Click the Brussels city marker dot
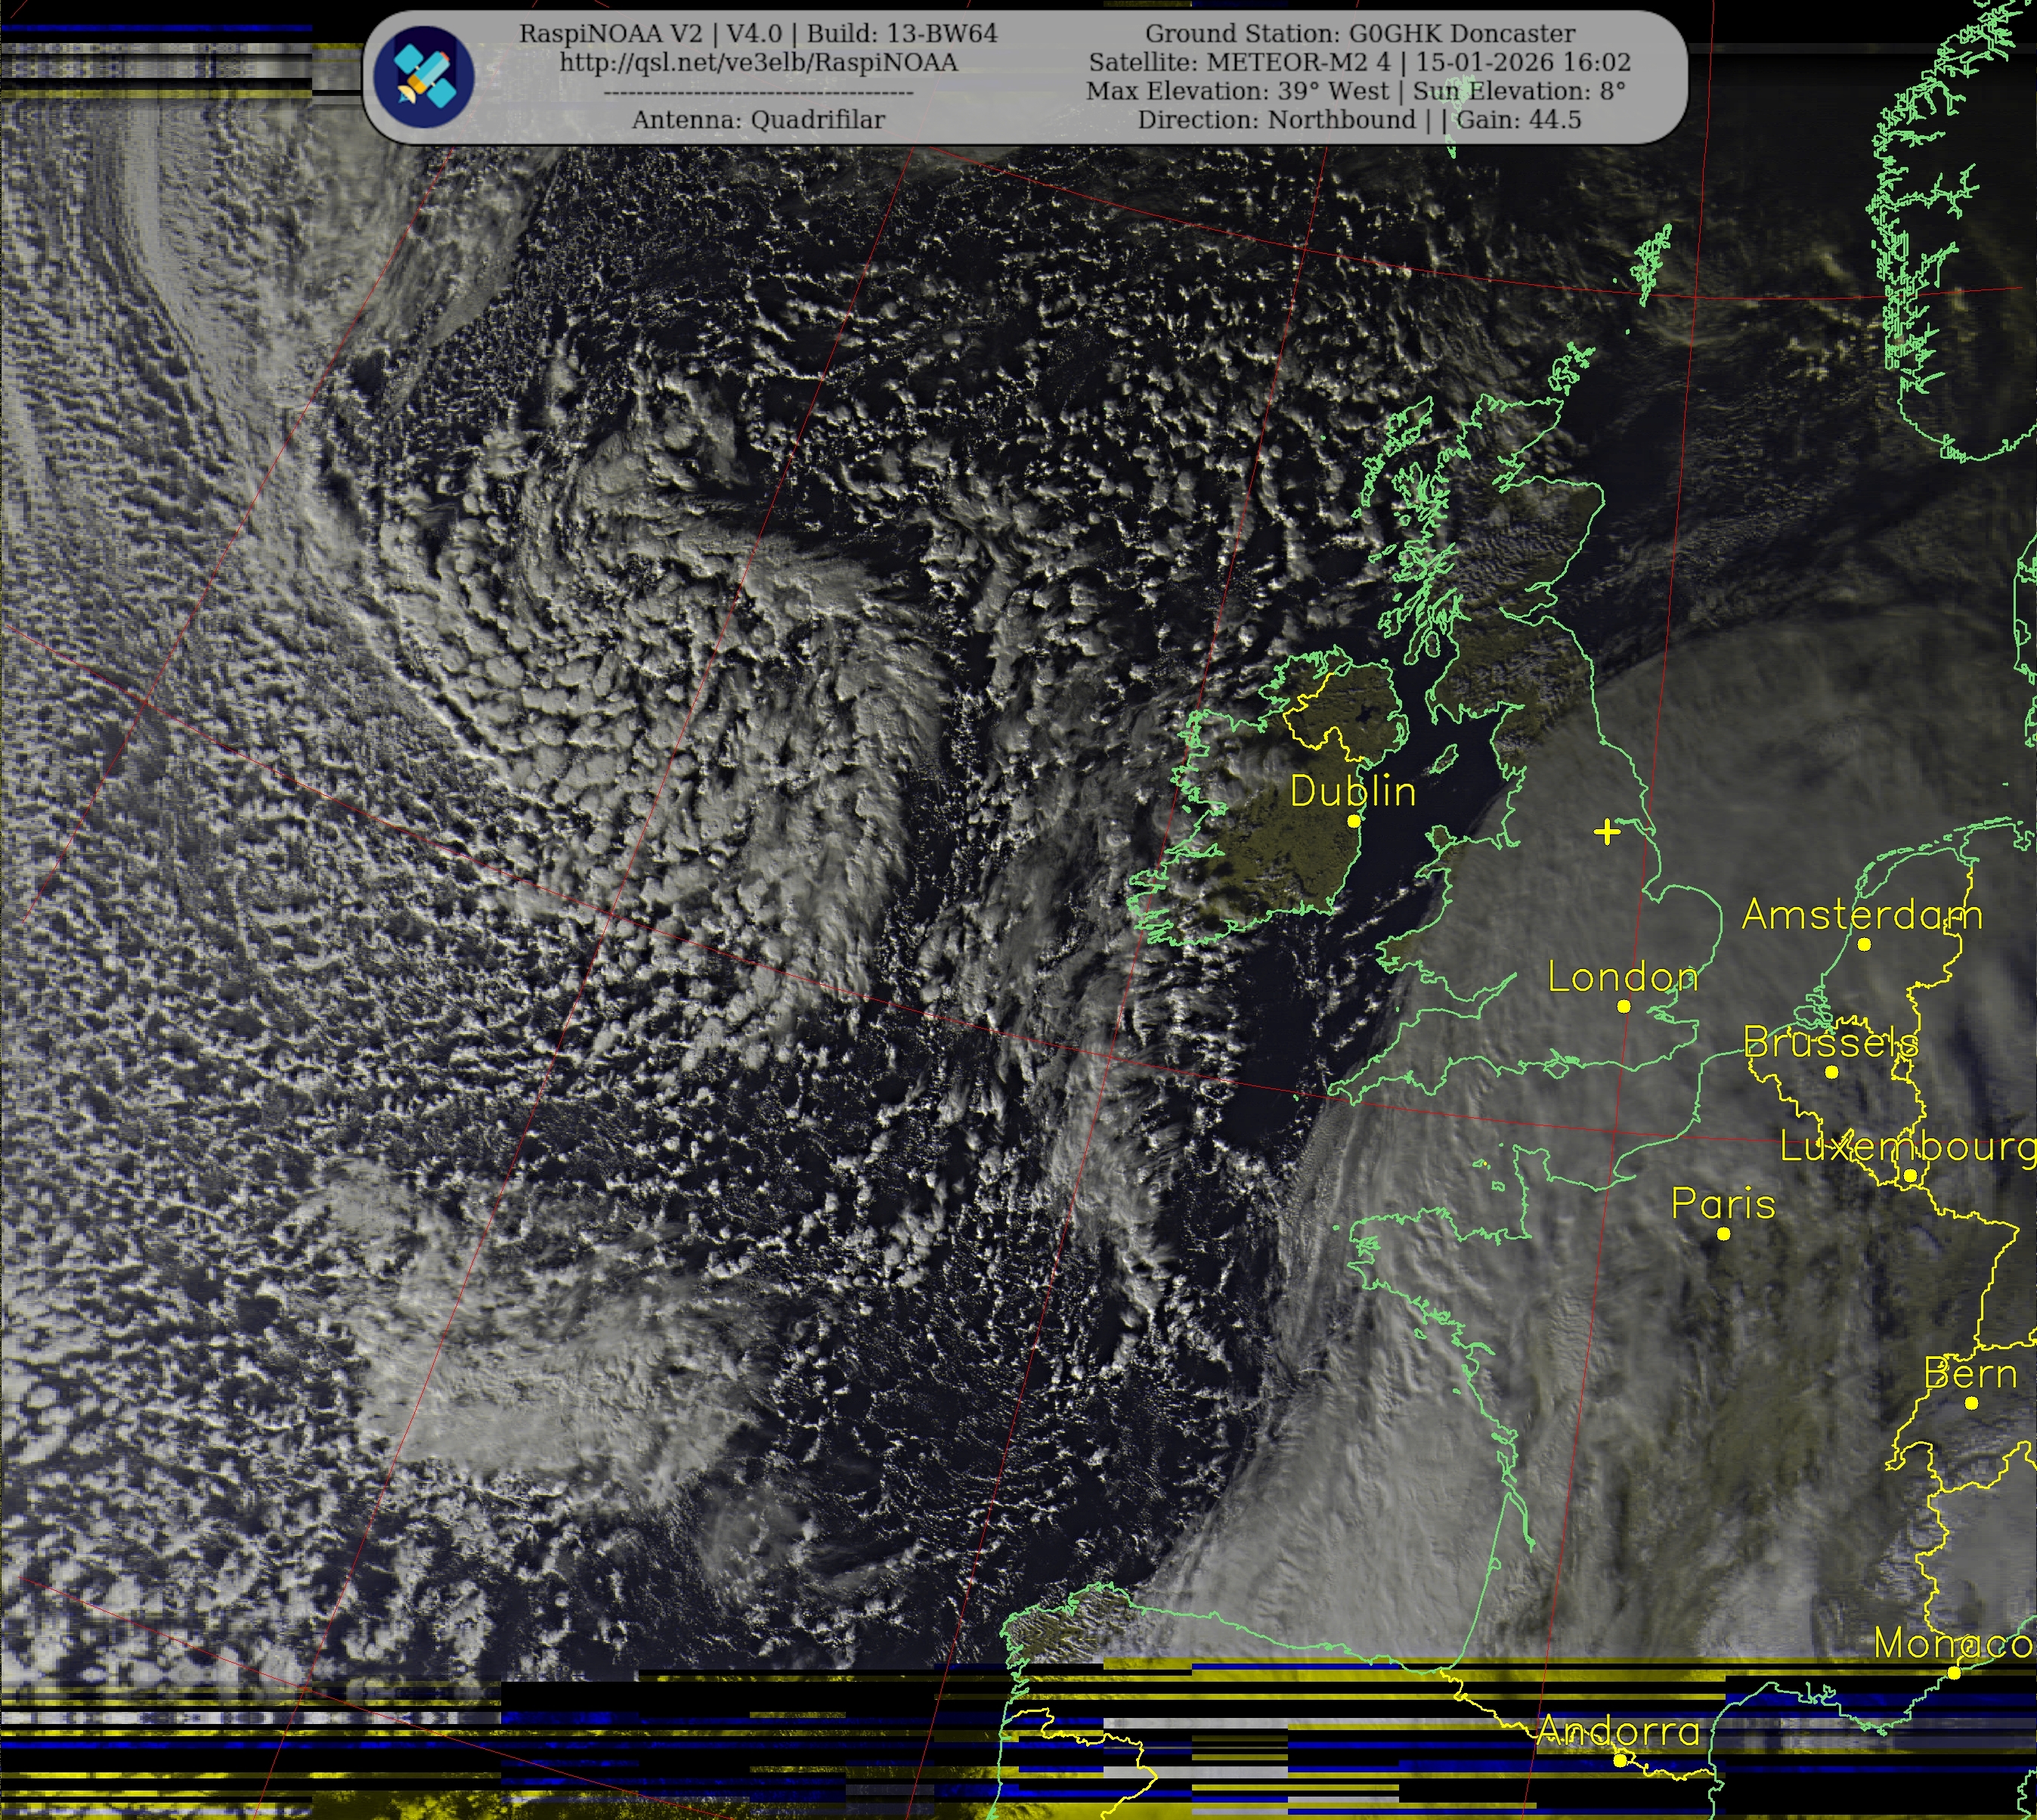This screenshot has height=1820, width=2037. 1831,1072
